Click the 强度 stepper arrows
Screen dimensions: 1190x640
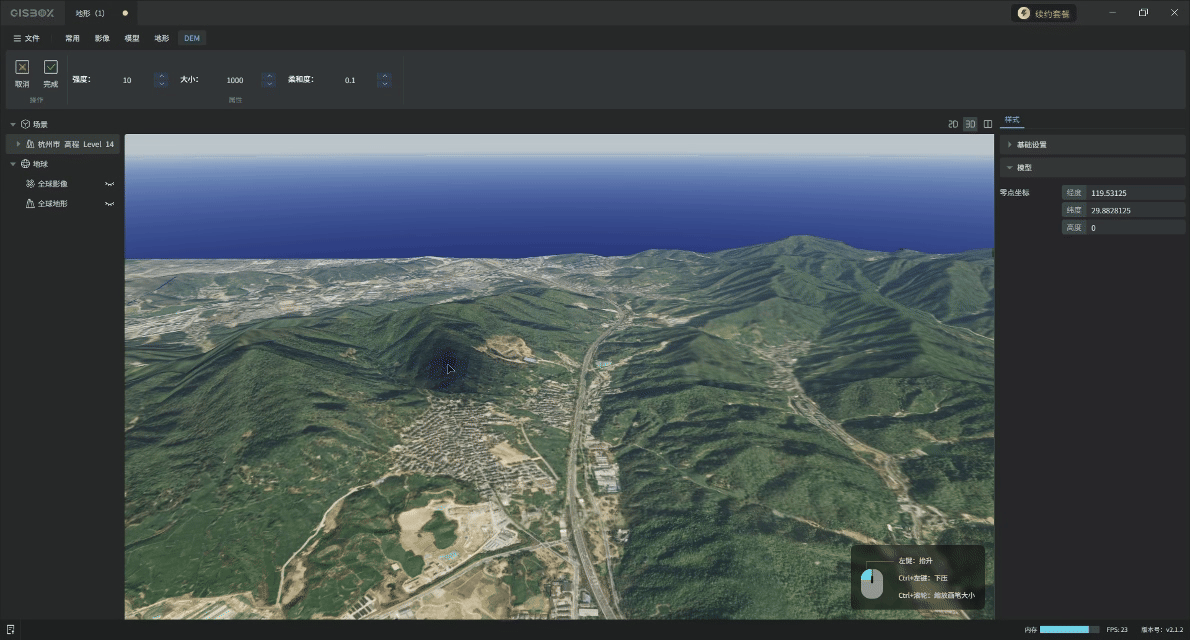pos(160,80)
